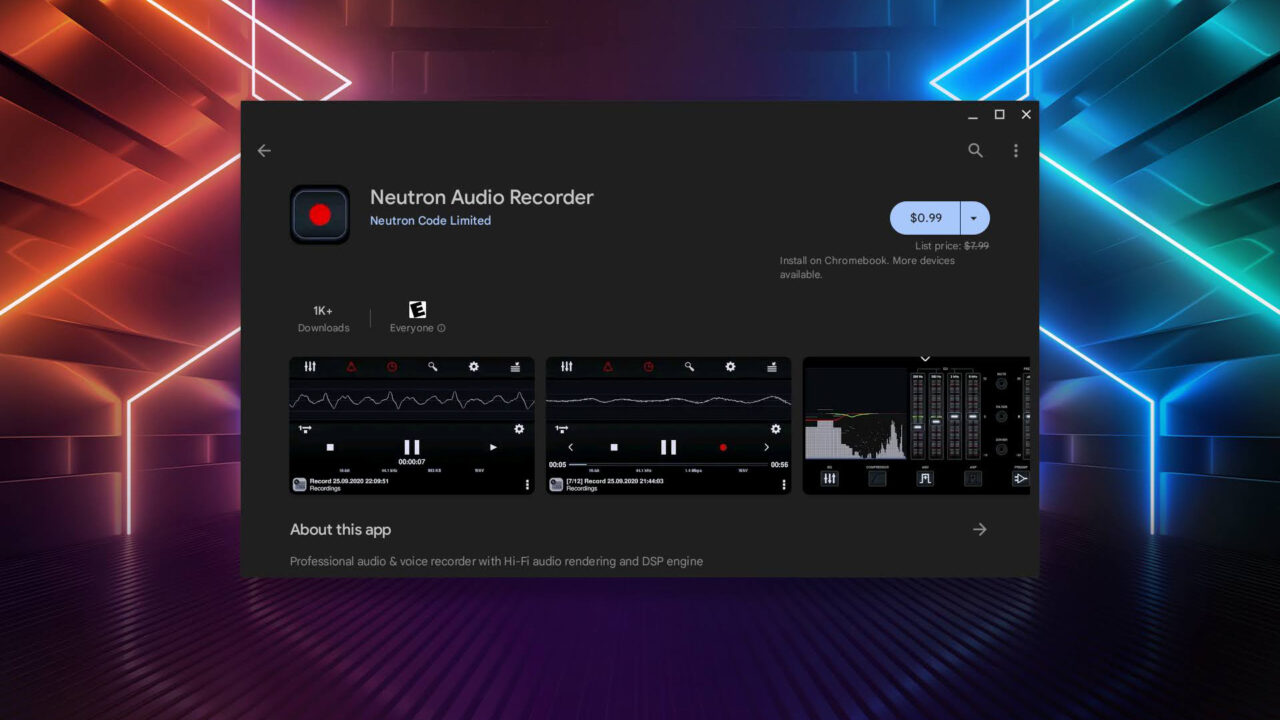Click the Everyone content rating E icon
This screenshot has width=1280, height=720.
[416, 308]
